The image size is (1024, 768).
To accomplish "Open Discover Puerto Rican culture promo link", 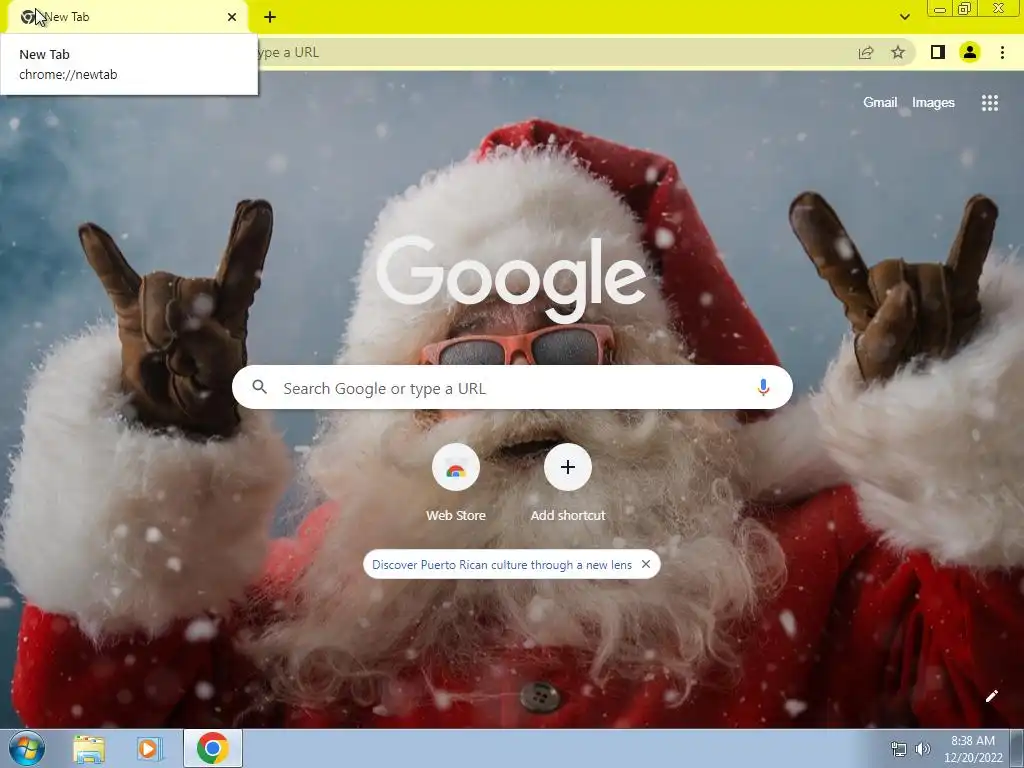I will (x=502, y=565).
